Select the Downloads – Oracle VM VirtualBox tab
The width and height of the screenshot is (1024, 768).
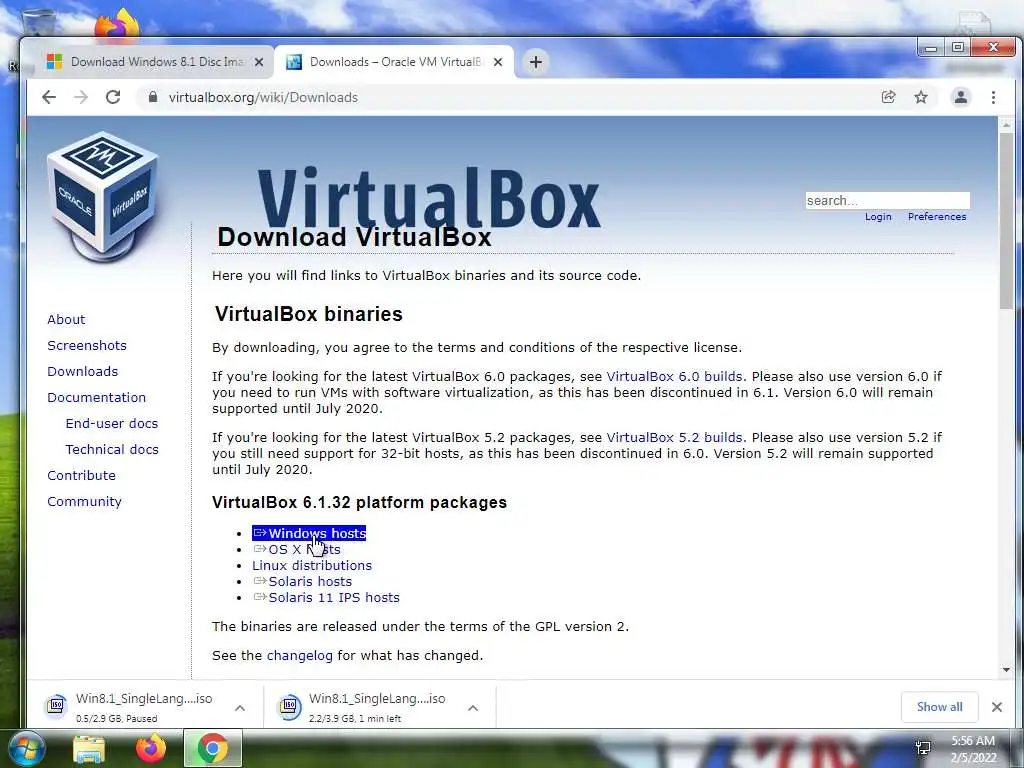coord(394,62)
